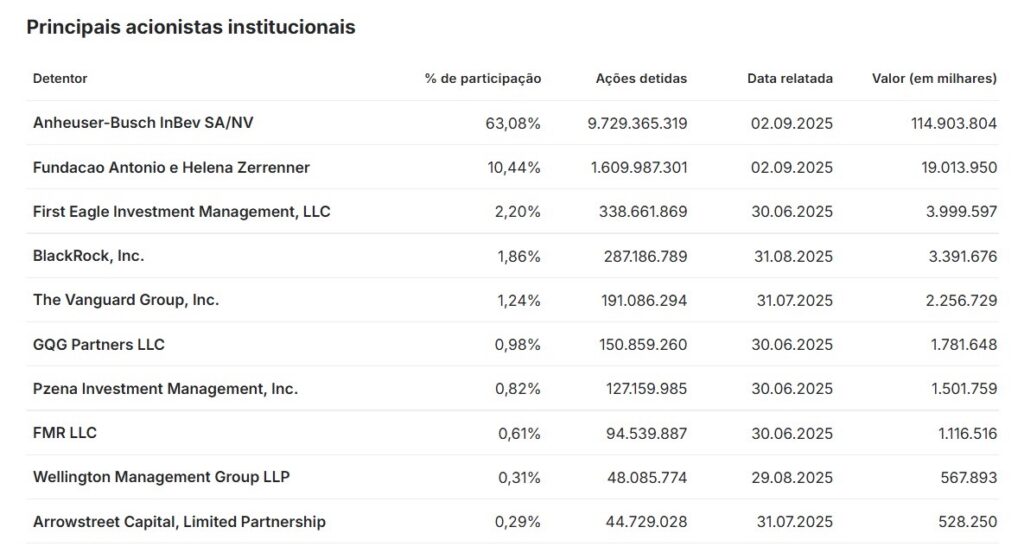Click the Data relatada column header
This screenshot has height=559, width=1024.
(790, 78)
